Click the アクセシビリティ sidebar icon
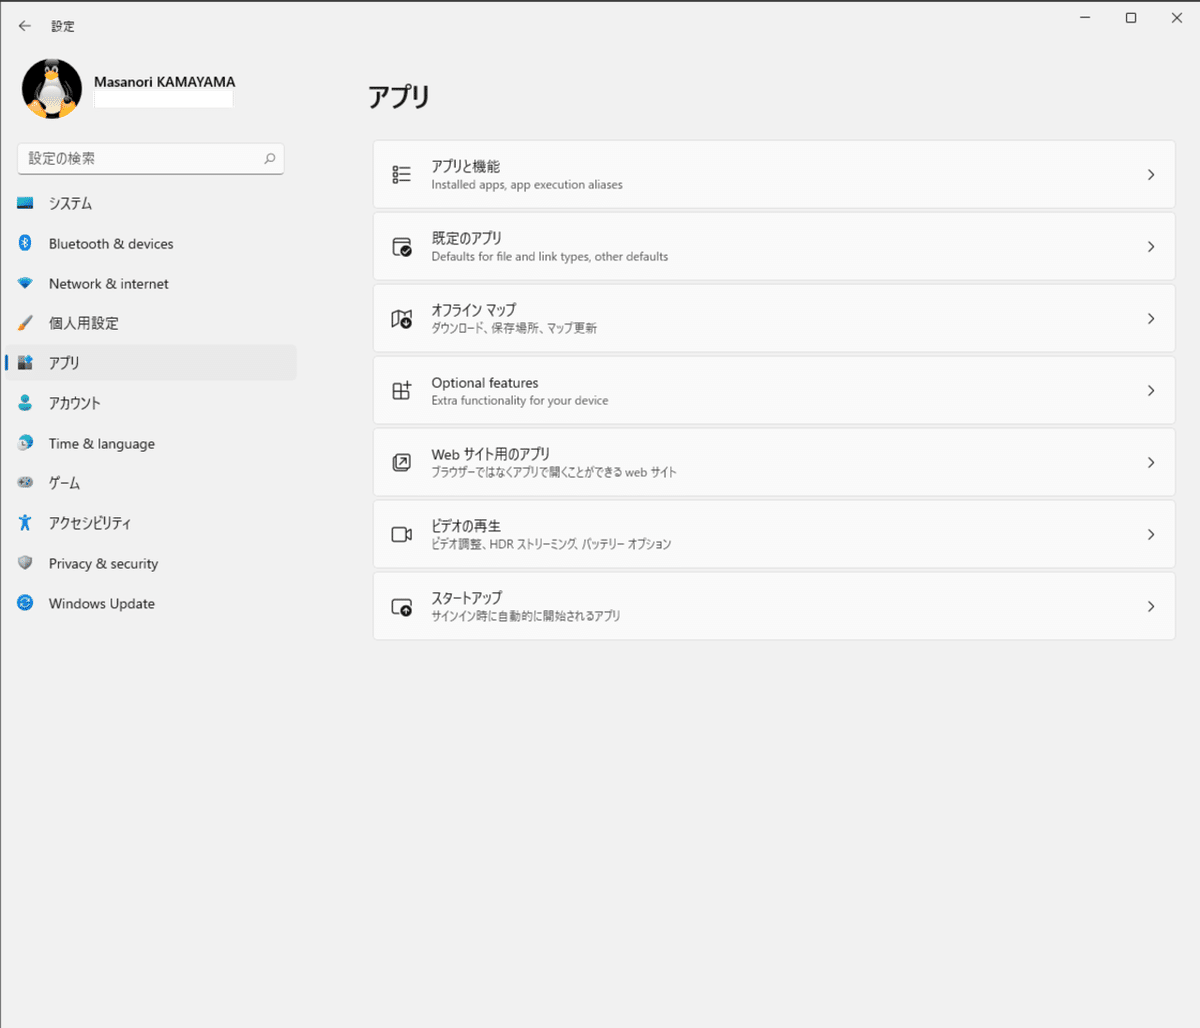The image size is (1200, 1028). (x=24, y=523)
